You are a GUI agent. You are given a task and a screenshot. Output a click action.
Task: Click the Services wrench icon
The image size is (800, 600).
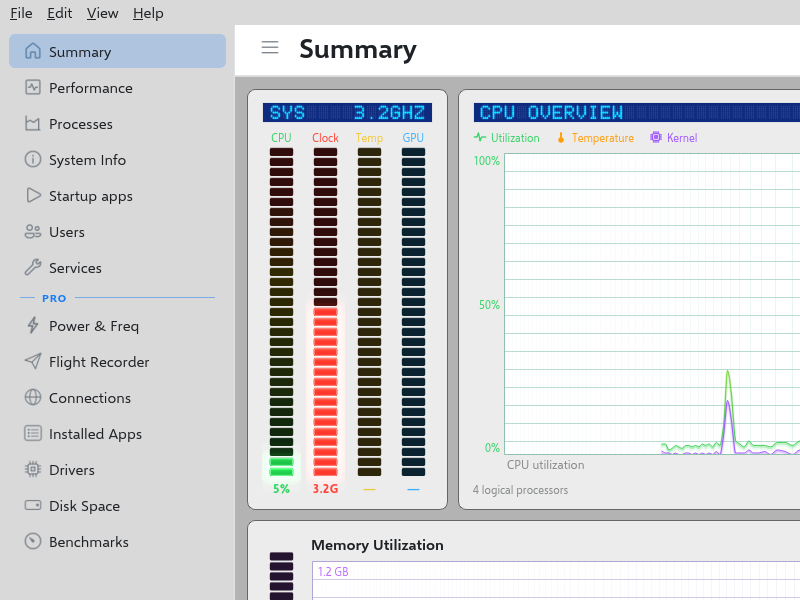tap(33, 267)
